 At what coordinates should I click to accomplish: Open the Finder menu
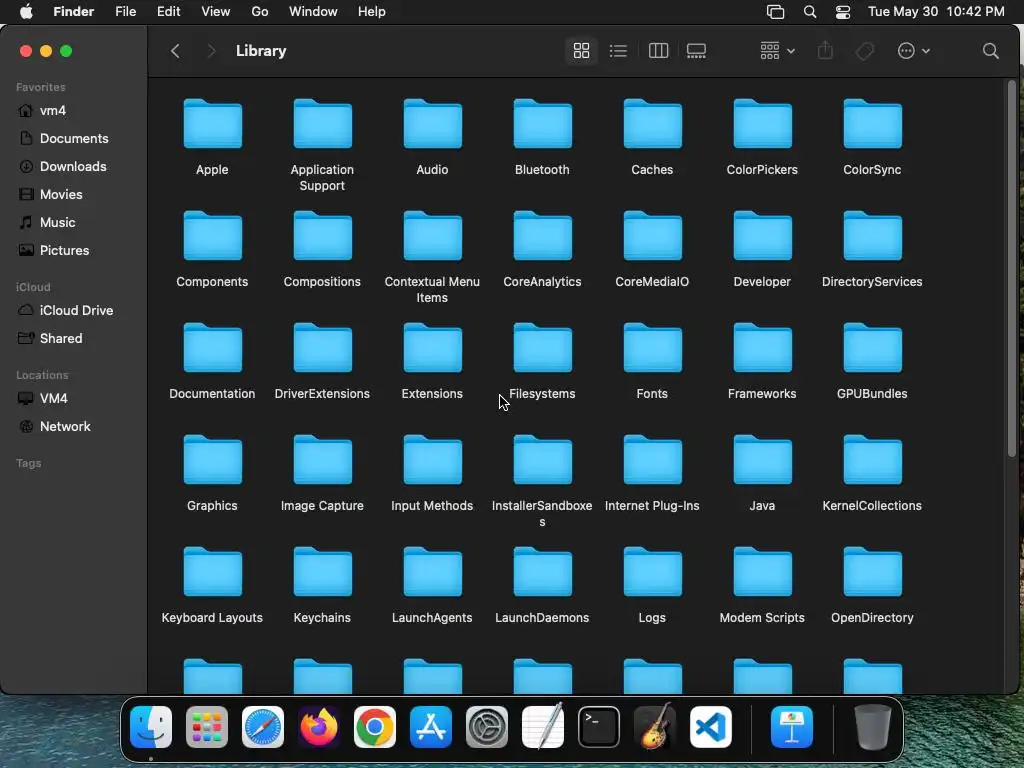pyautogui.click(x=73, y=12)
